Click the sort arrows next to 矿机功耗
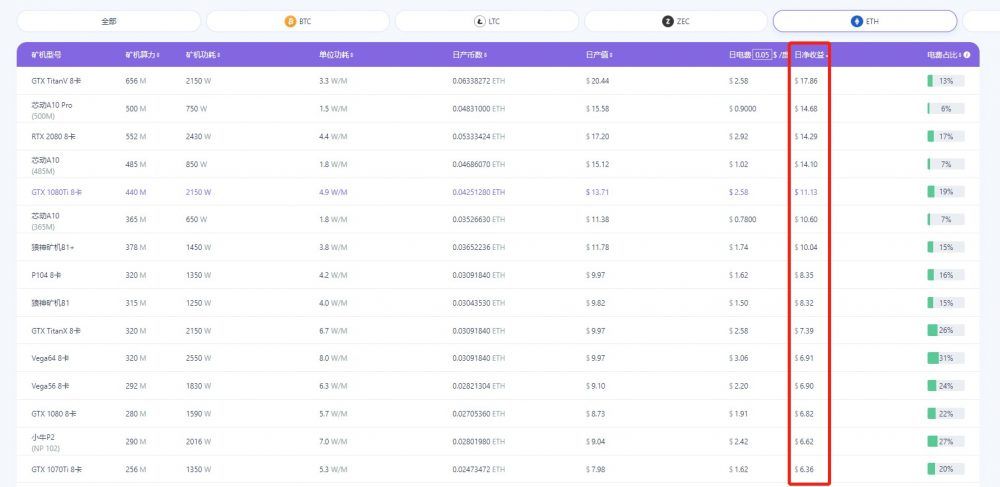The image size is (1000, 487). (219, 55)
